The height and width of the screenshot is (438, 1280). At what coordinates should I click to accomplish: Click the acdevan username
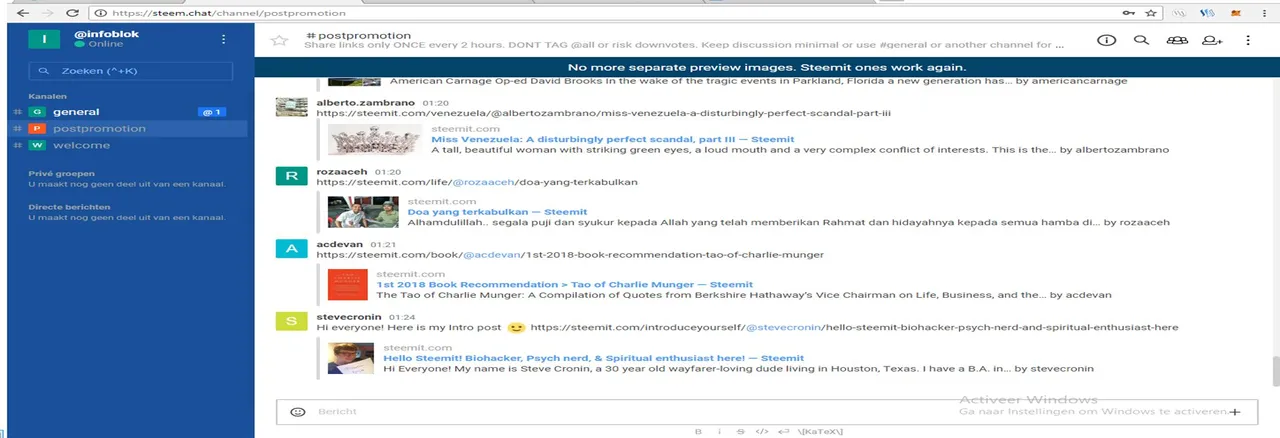coord(340,244)
